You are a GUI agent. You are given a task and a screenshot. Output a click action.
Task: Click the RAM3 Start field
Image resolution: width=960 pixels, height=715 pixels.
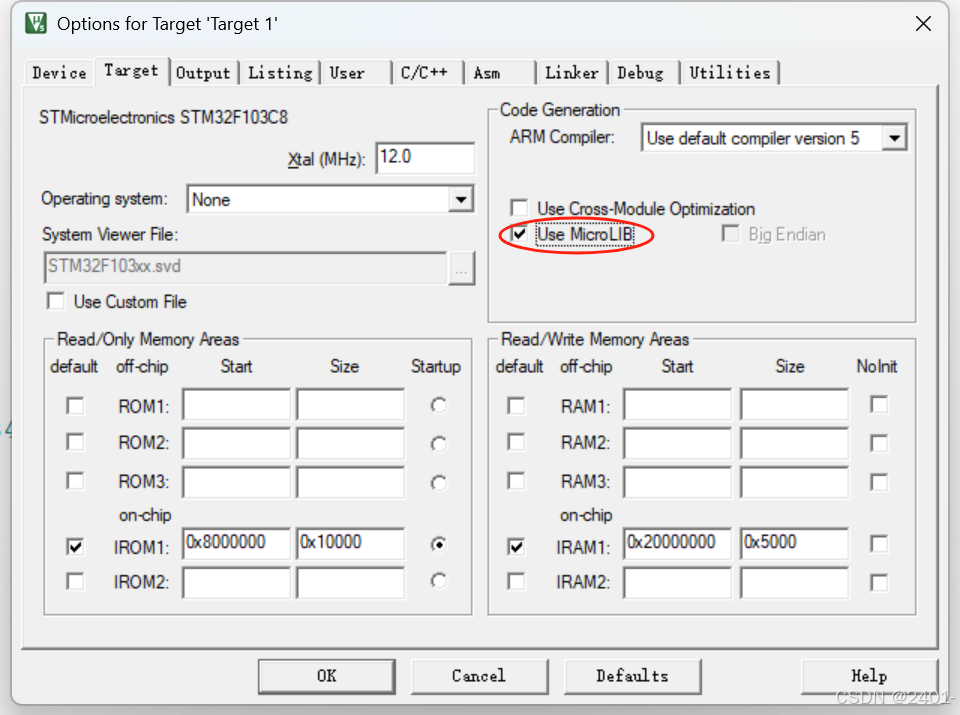click(678, 482)
